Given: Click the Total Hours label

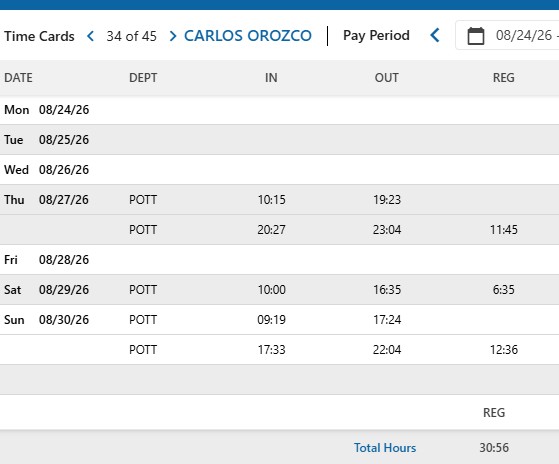Looking at the screenshot, I should [x=385, y=448].
